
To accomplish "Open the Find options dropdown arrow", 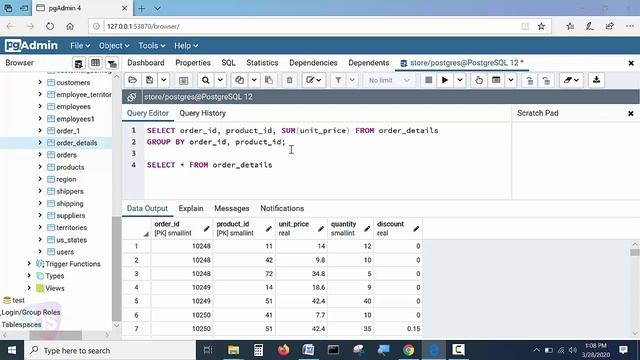I will [220, 80].
